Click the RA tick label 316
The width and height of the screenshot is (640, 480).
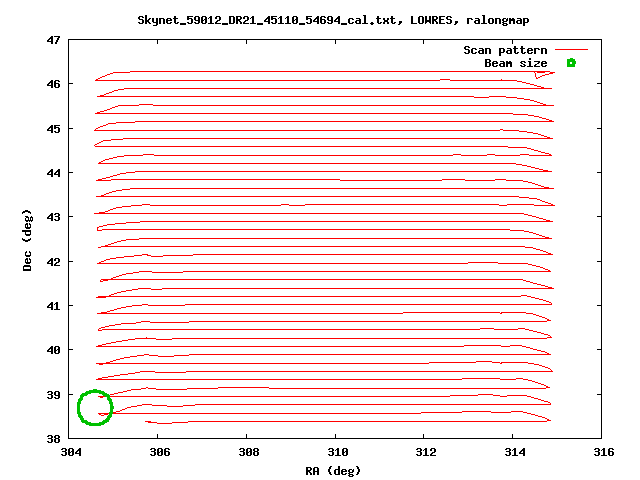pyautogui.click(x=604, y=452)
